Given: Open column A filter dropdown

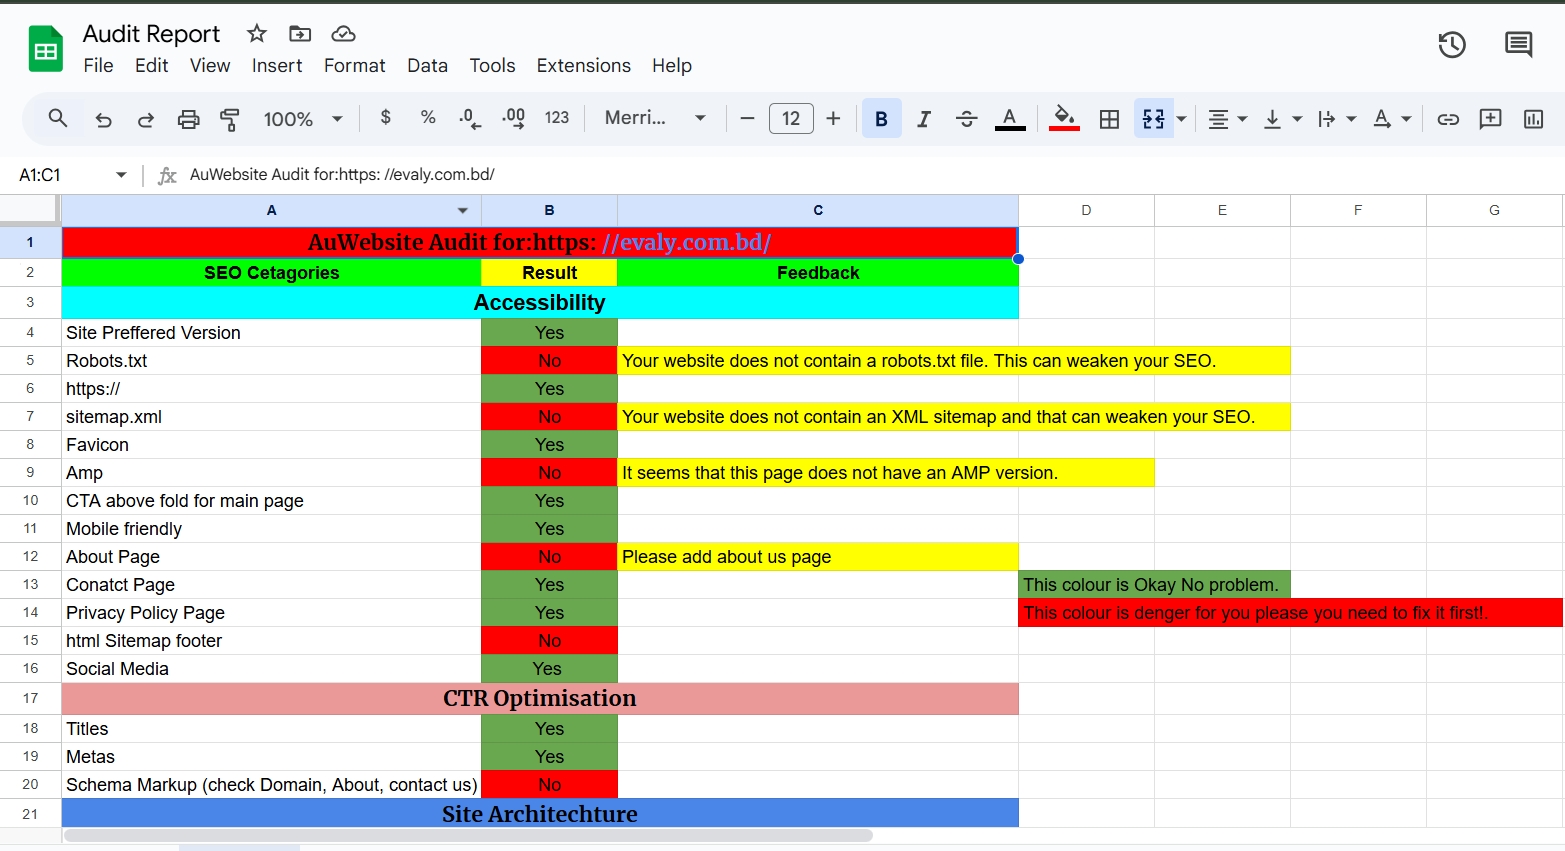Looking at the screenshot, I should (462, 210).
